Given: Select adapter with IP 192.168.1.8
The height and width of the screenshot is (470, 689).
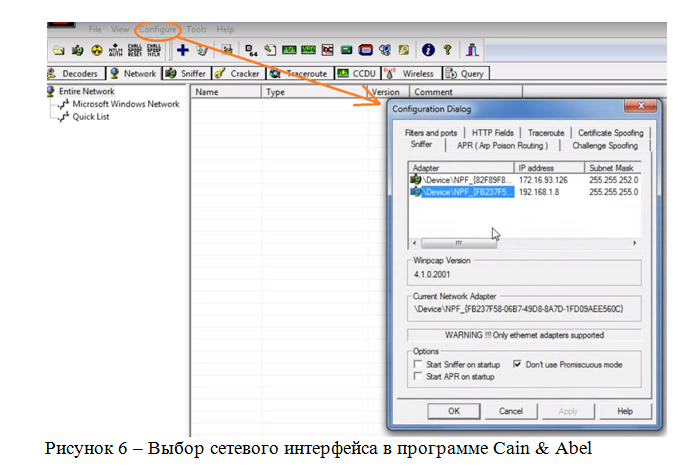Looking at the screenshot, I should pyautogui.click(x=525, y=192).
